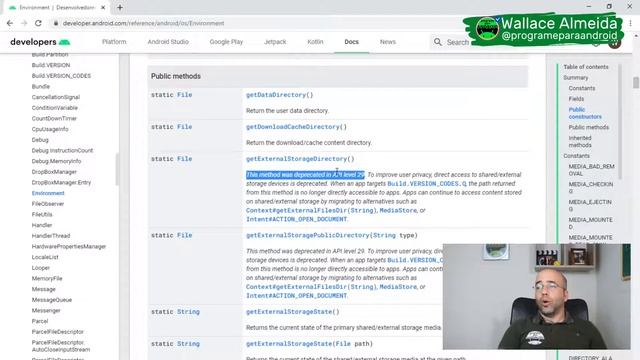Open the Google Play nav tab
This screenshot has height=360, width=640.
pyautogui.click(x=226, y=42)
